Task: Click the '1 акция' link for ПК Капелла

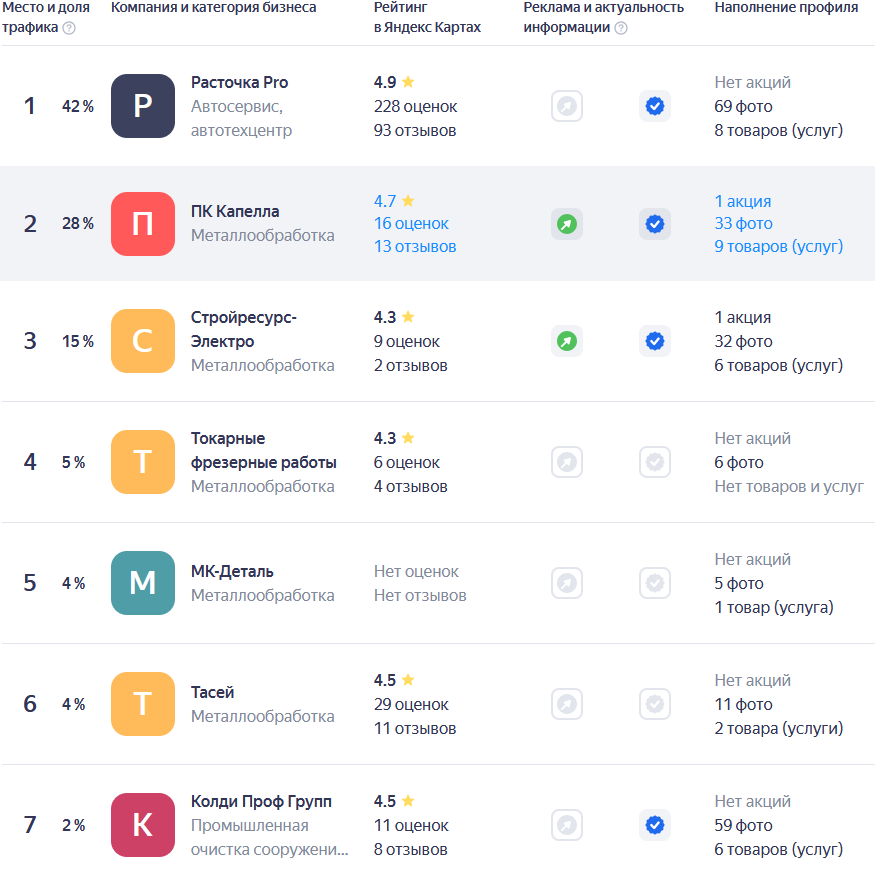Action: pos(743,201)
